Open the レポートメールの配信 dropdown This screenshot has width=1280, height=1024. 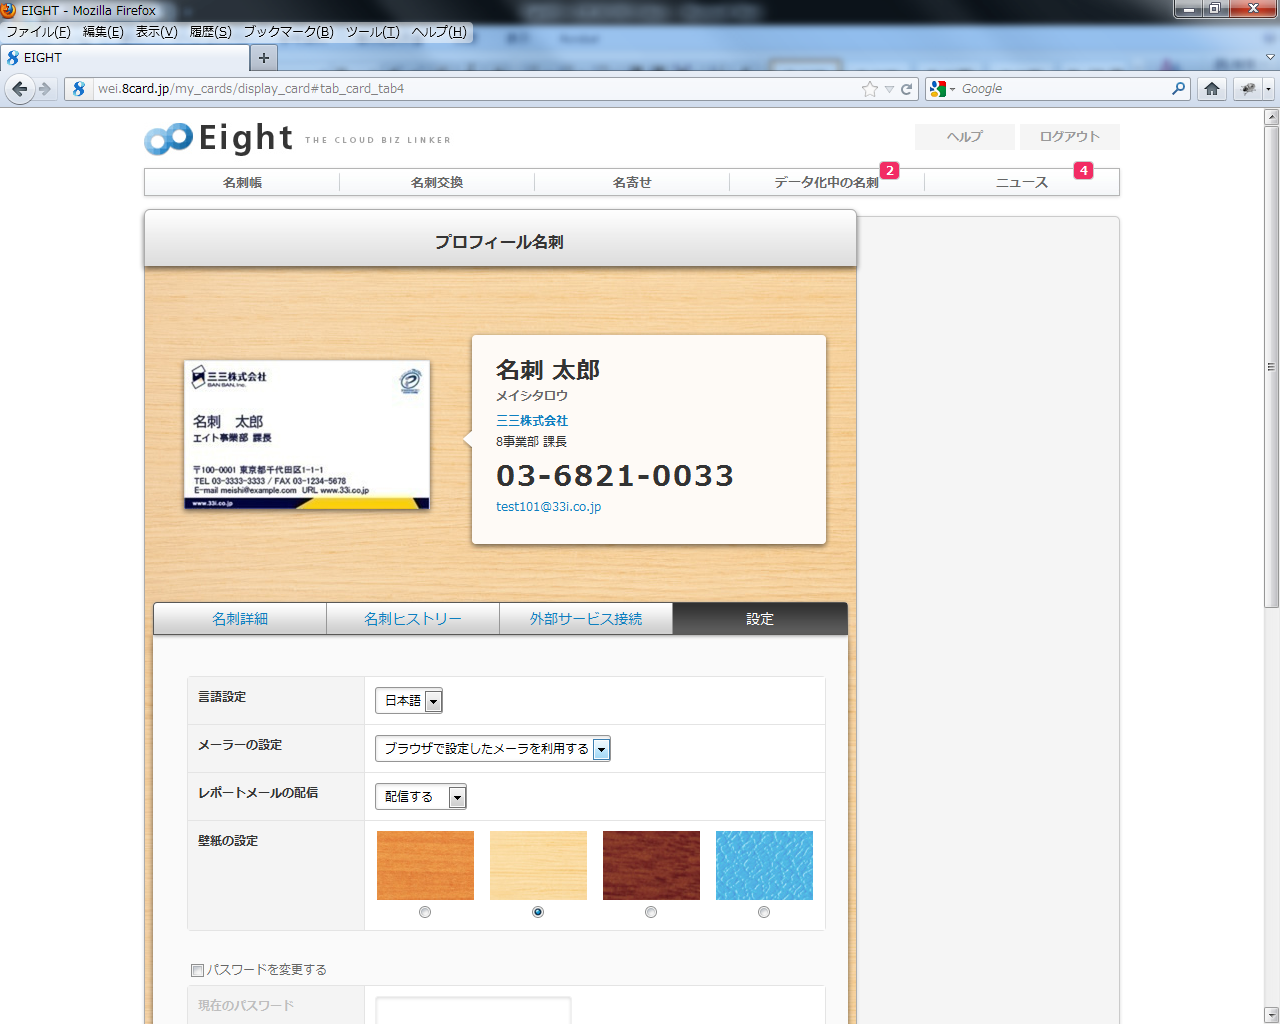421,797
